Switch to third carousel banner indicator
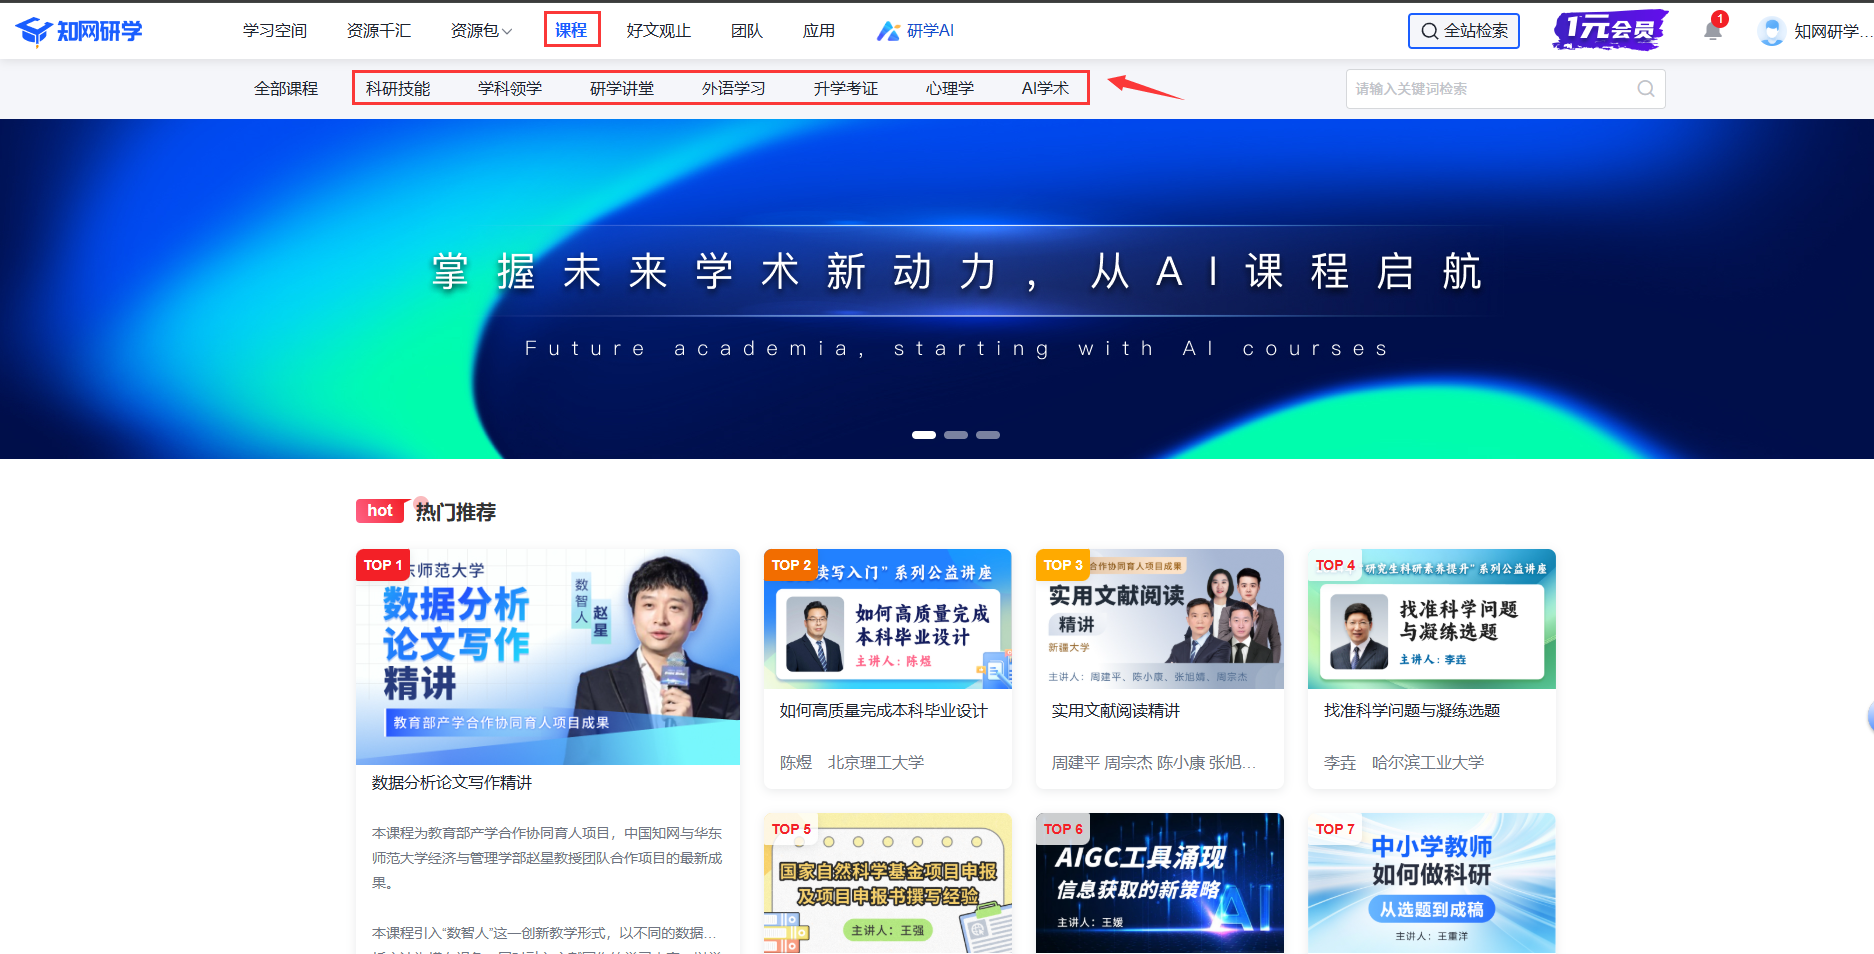Image resolution: width=1874 pixels, height=954 pixels. [x=987, y=435]
